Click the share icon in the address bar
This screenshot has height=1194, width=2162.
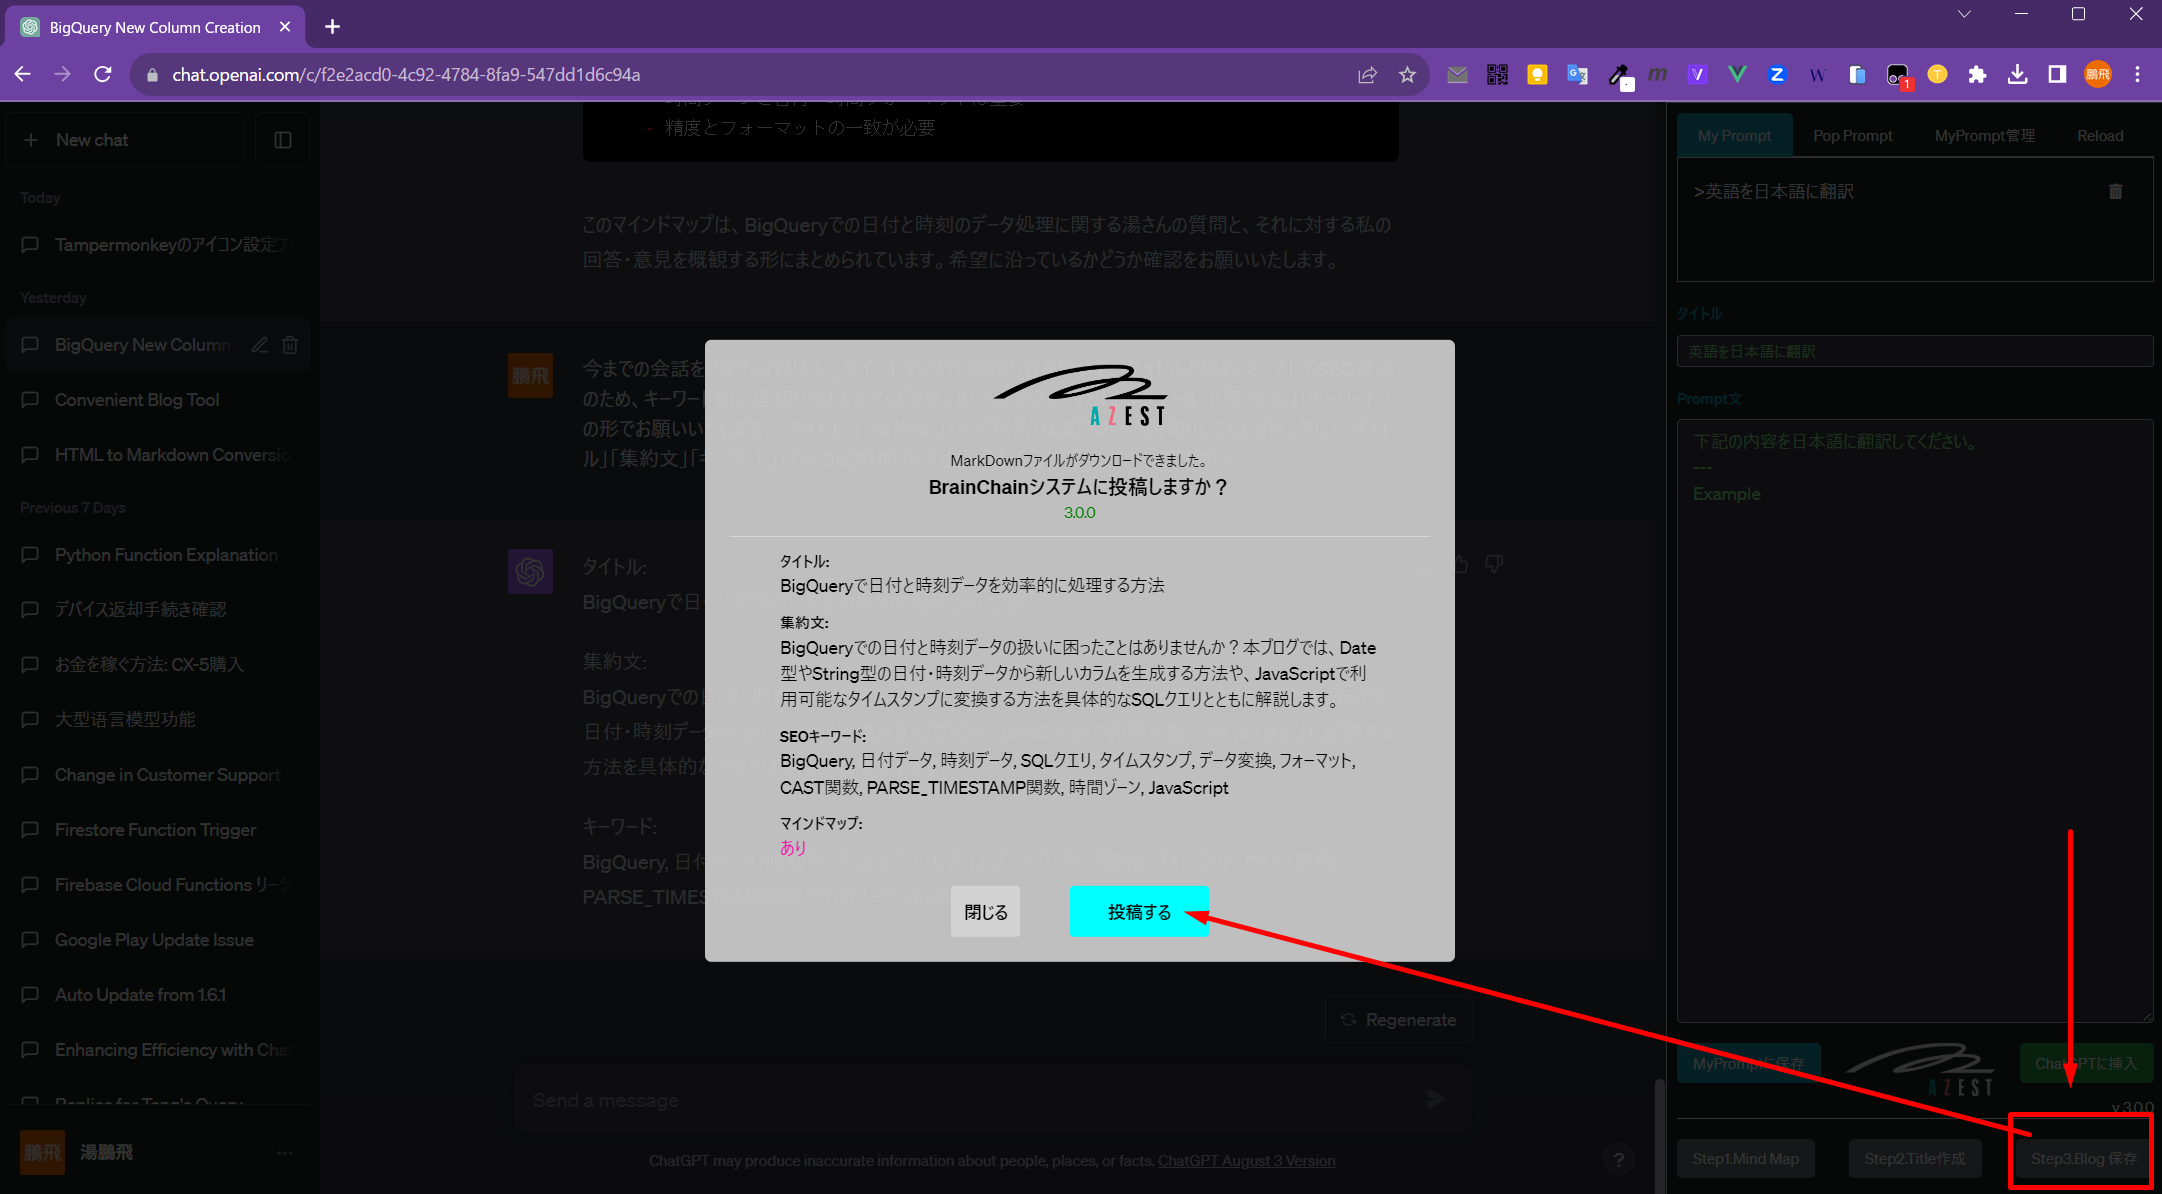point(1367,75)
